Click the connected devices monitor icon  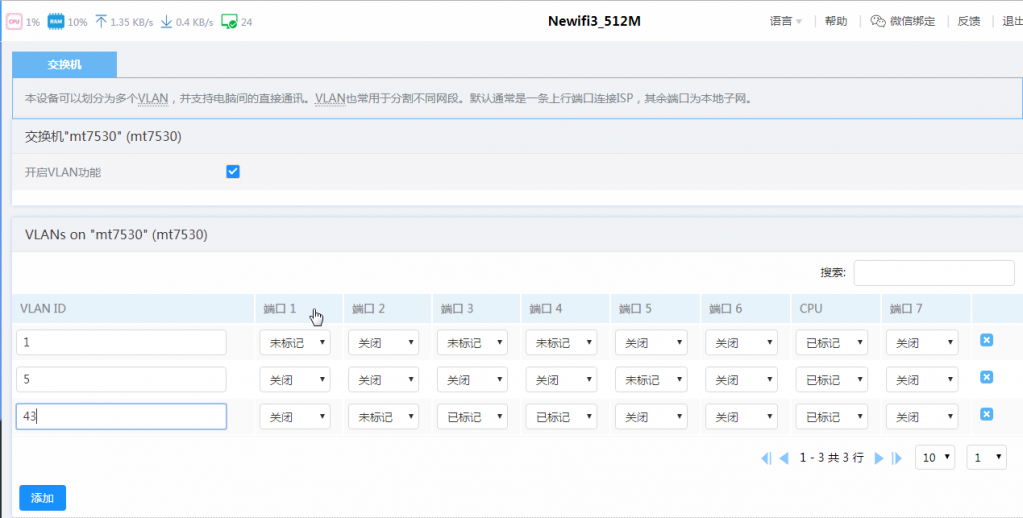click(x=229, y=22)
